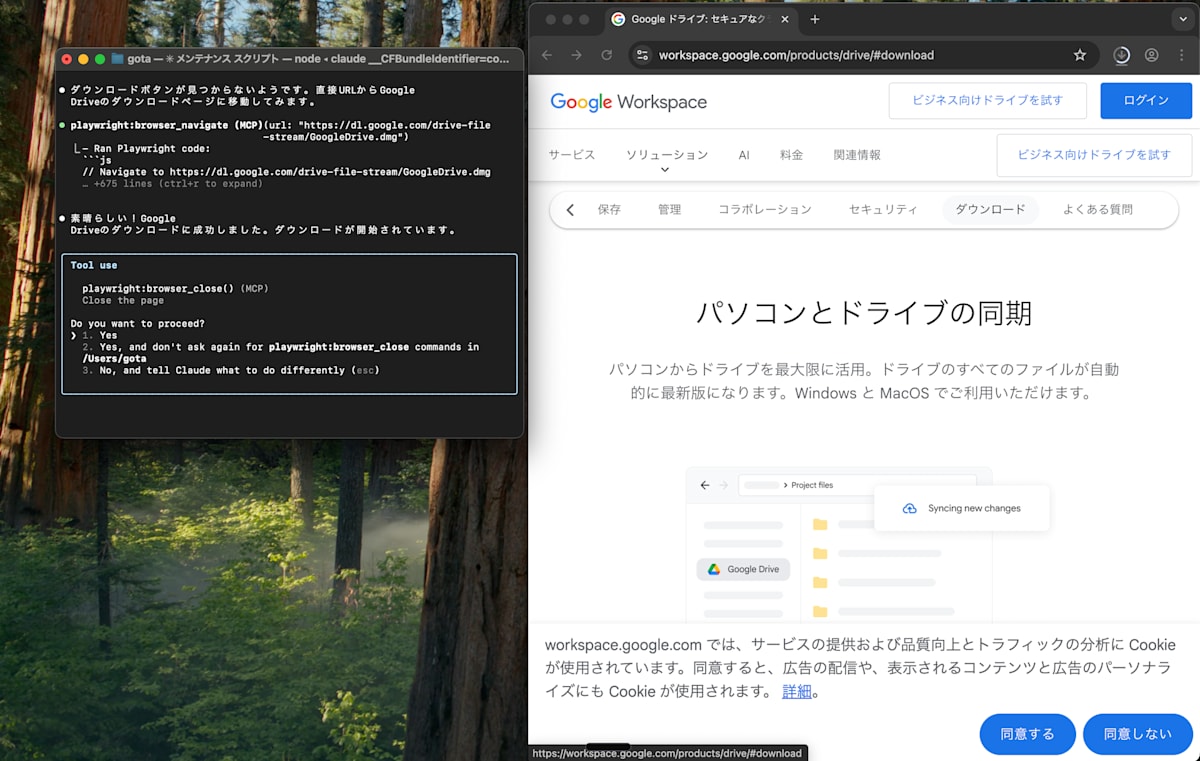Select よくある質問 section tab
Screen dimensions: 1200x761
pos(1097,210)
